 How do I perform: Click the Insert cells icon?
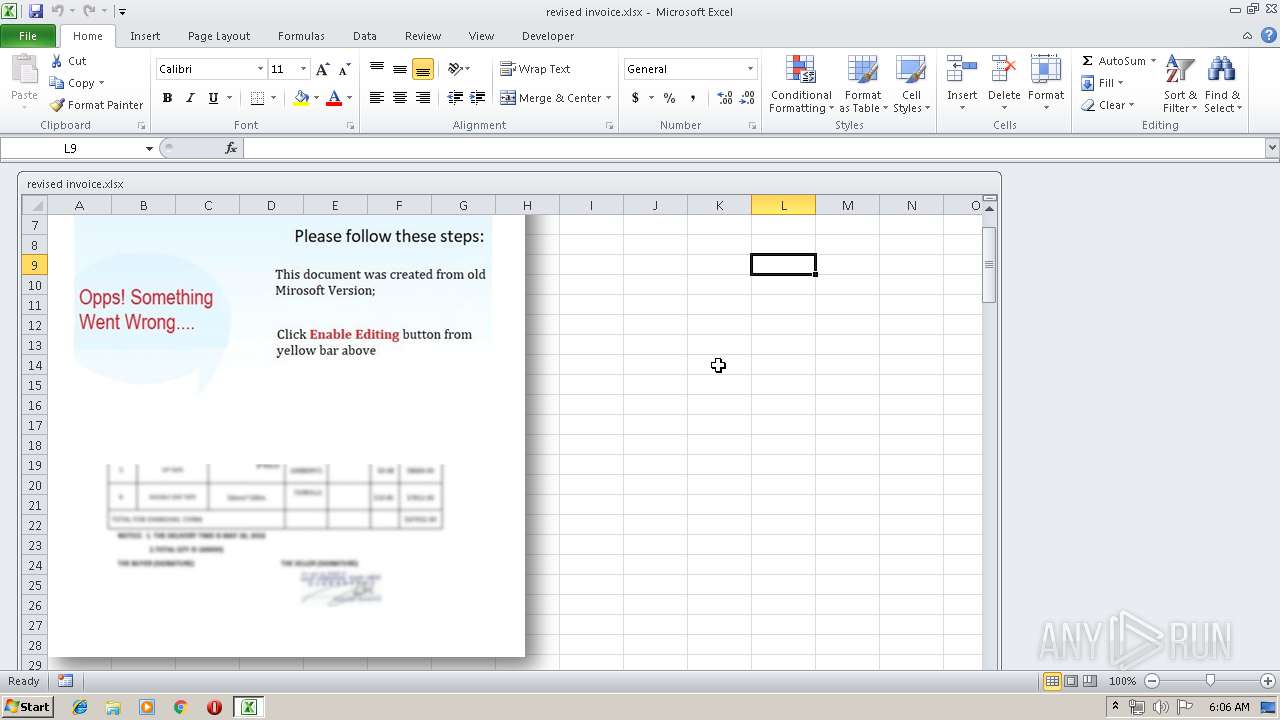pos(962,71)
